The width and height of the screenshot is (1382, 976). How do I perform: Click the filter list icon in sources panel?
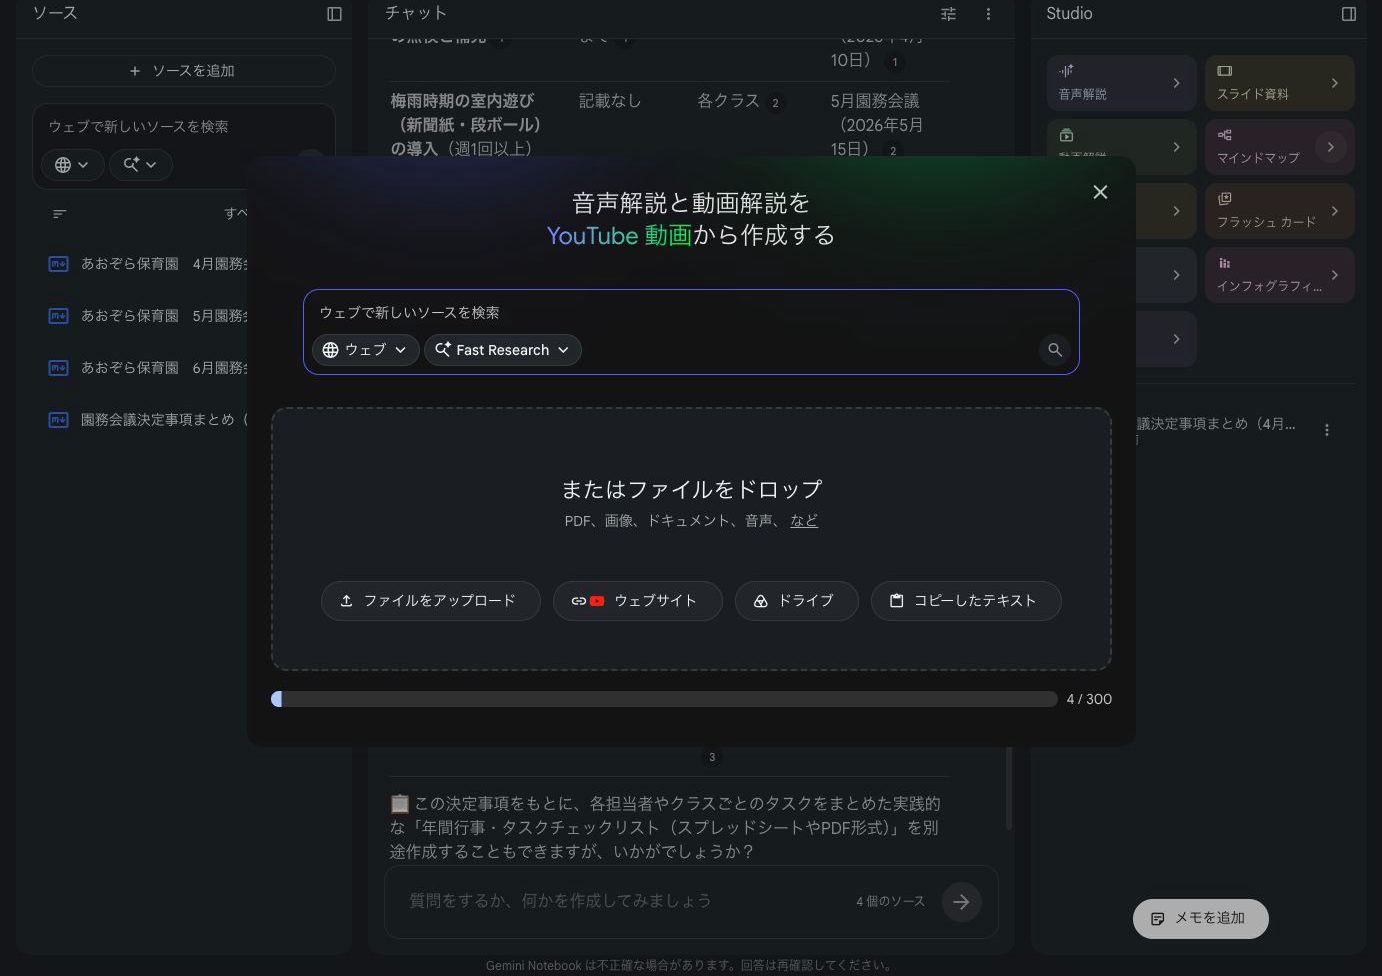(x=60, y=213)
